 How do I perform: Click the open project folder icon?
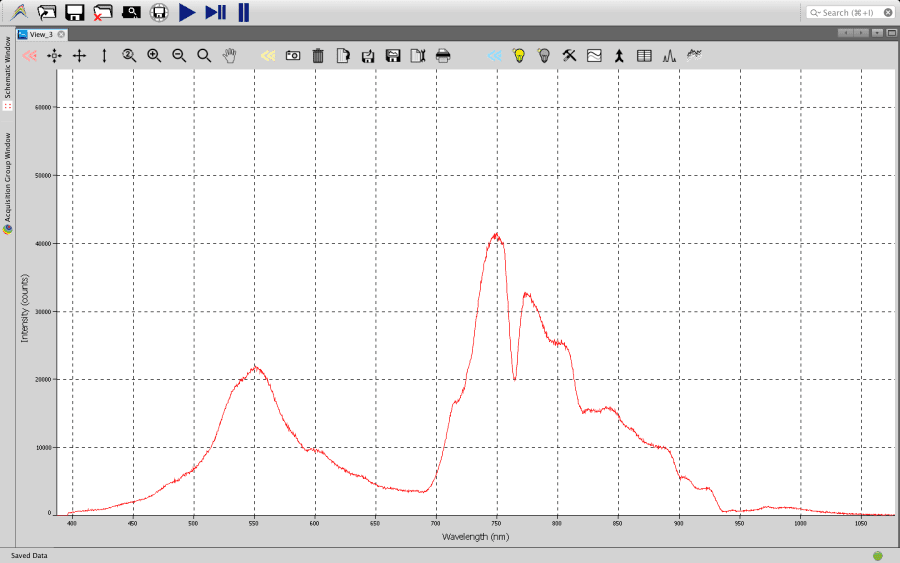[x=47, y=12]
